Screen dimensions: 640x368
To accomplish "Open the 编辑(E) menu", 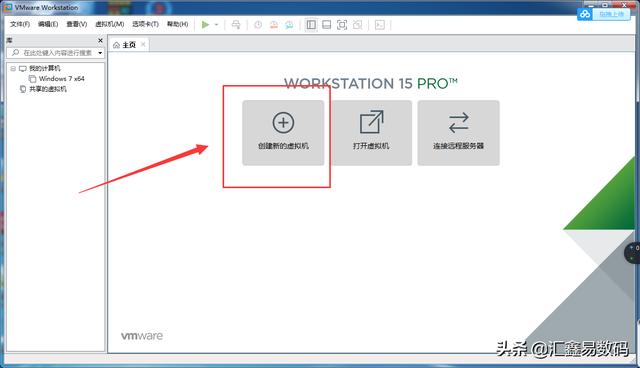I will point(48,24).
